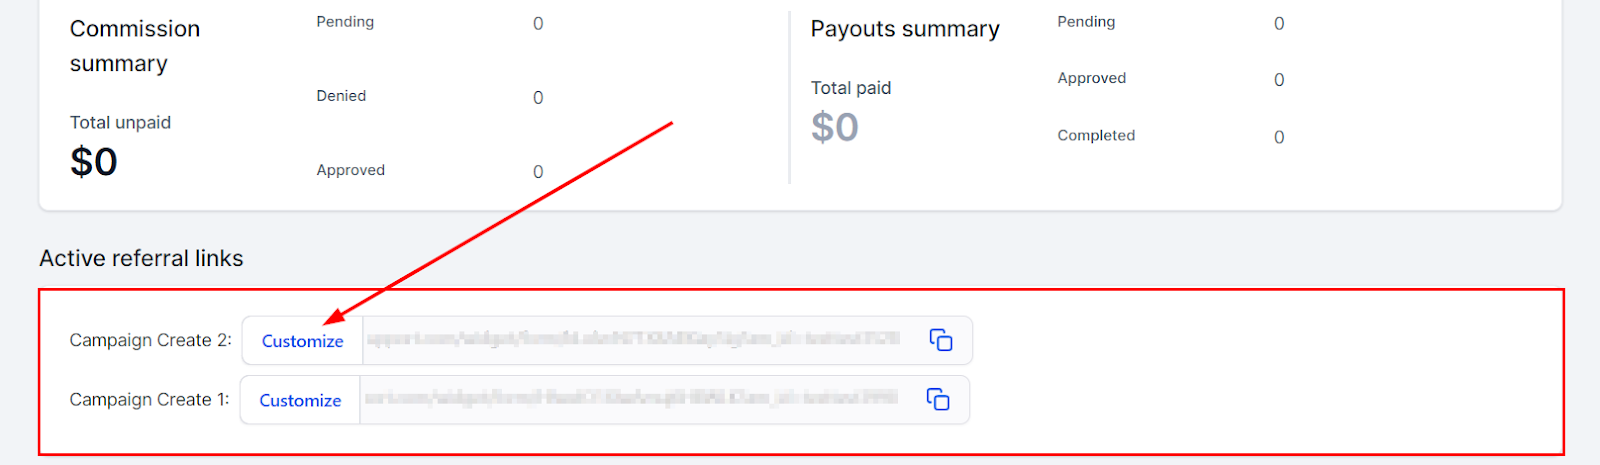Click the Denied commissions row label

tap(341, 96)
